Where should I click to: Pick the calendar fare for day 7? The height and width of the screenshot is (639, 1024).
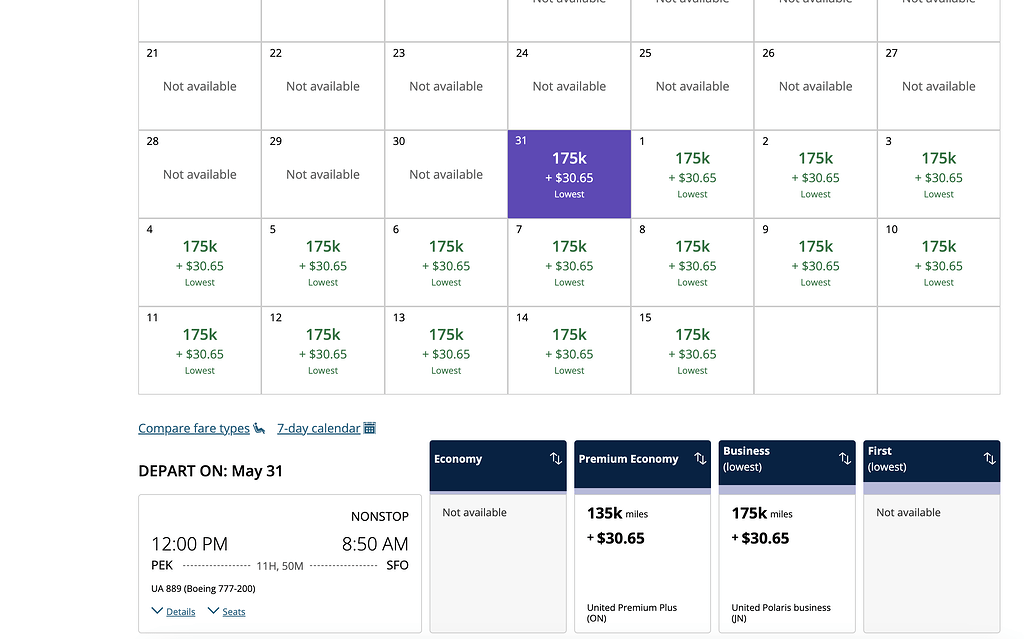[x=569, y=262]
